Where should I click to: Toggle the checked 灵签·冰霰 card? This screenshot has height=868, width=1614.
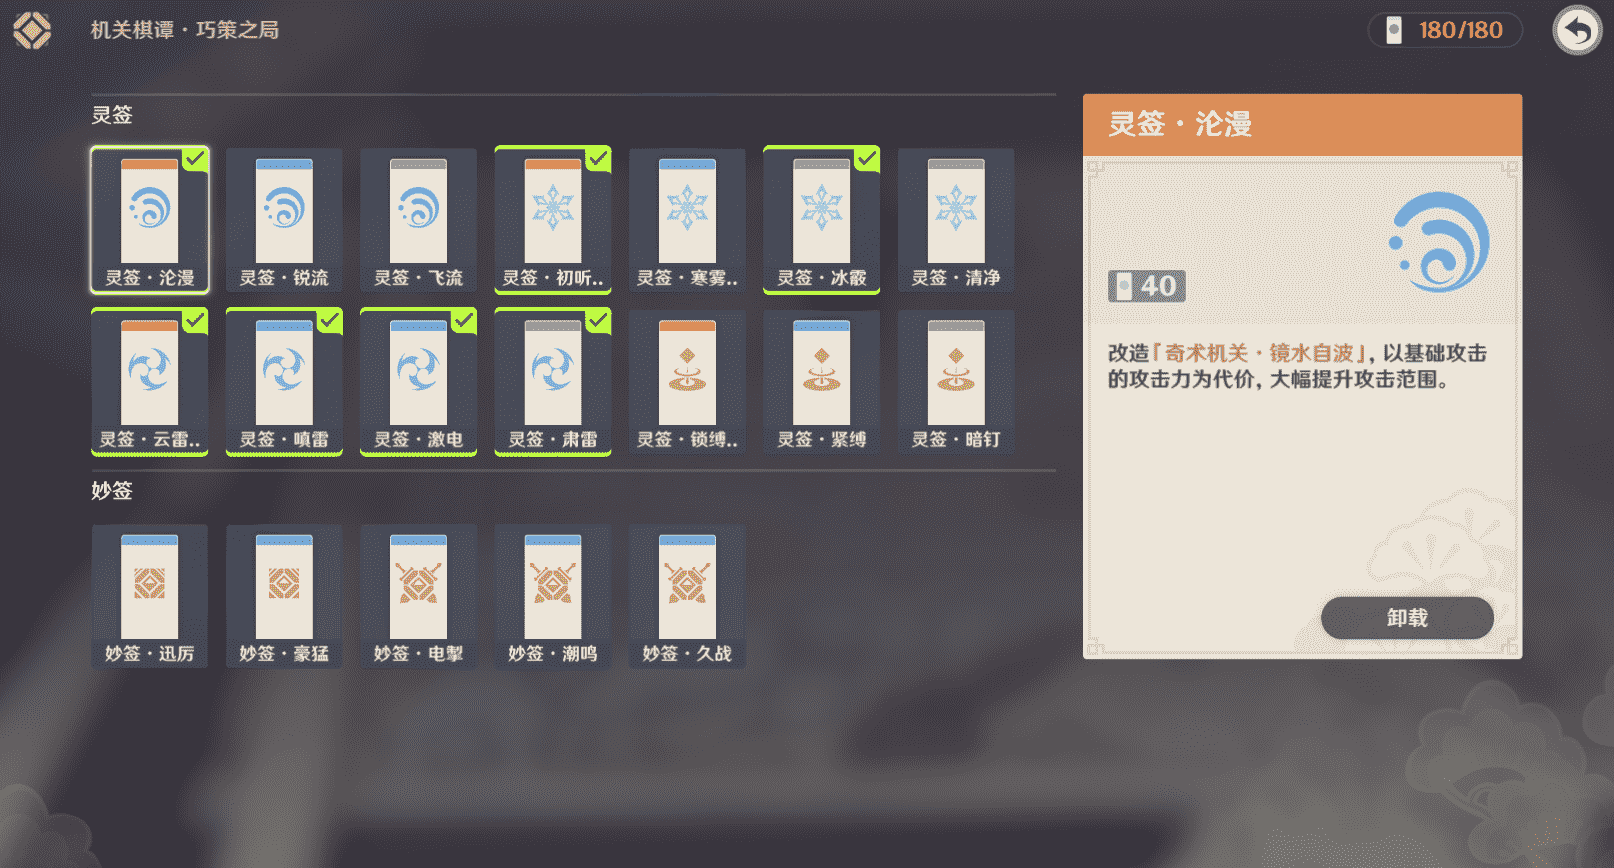point(821,221)
